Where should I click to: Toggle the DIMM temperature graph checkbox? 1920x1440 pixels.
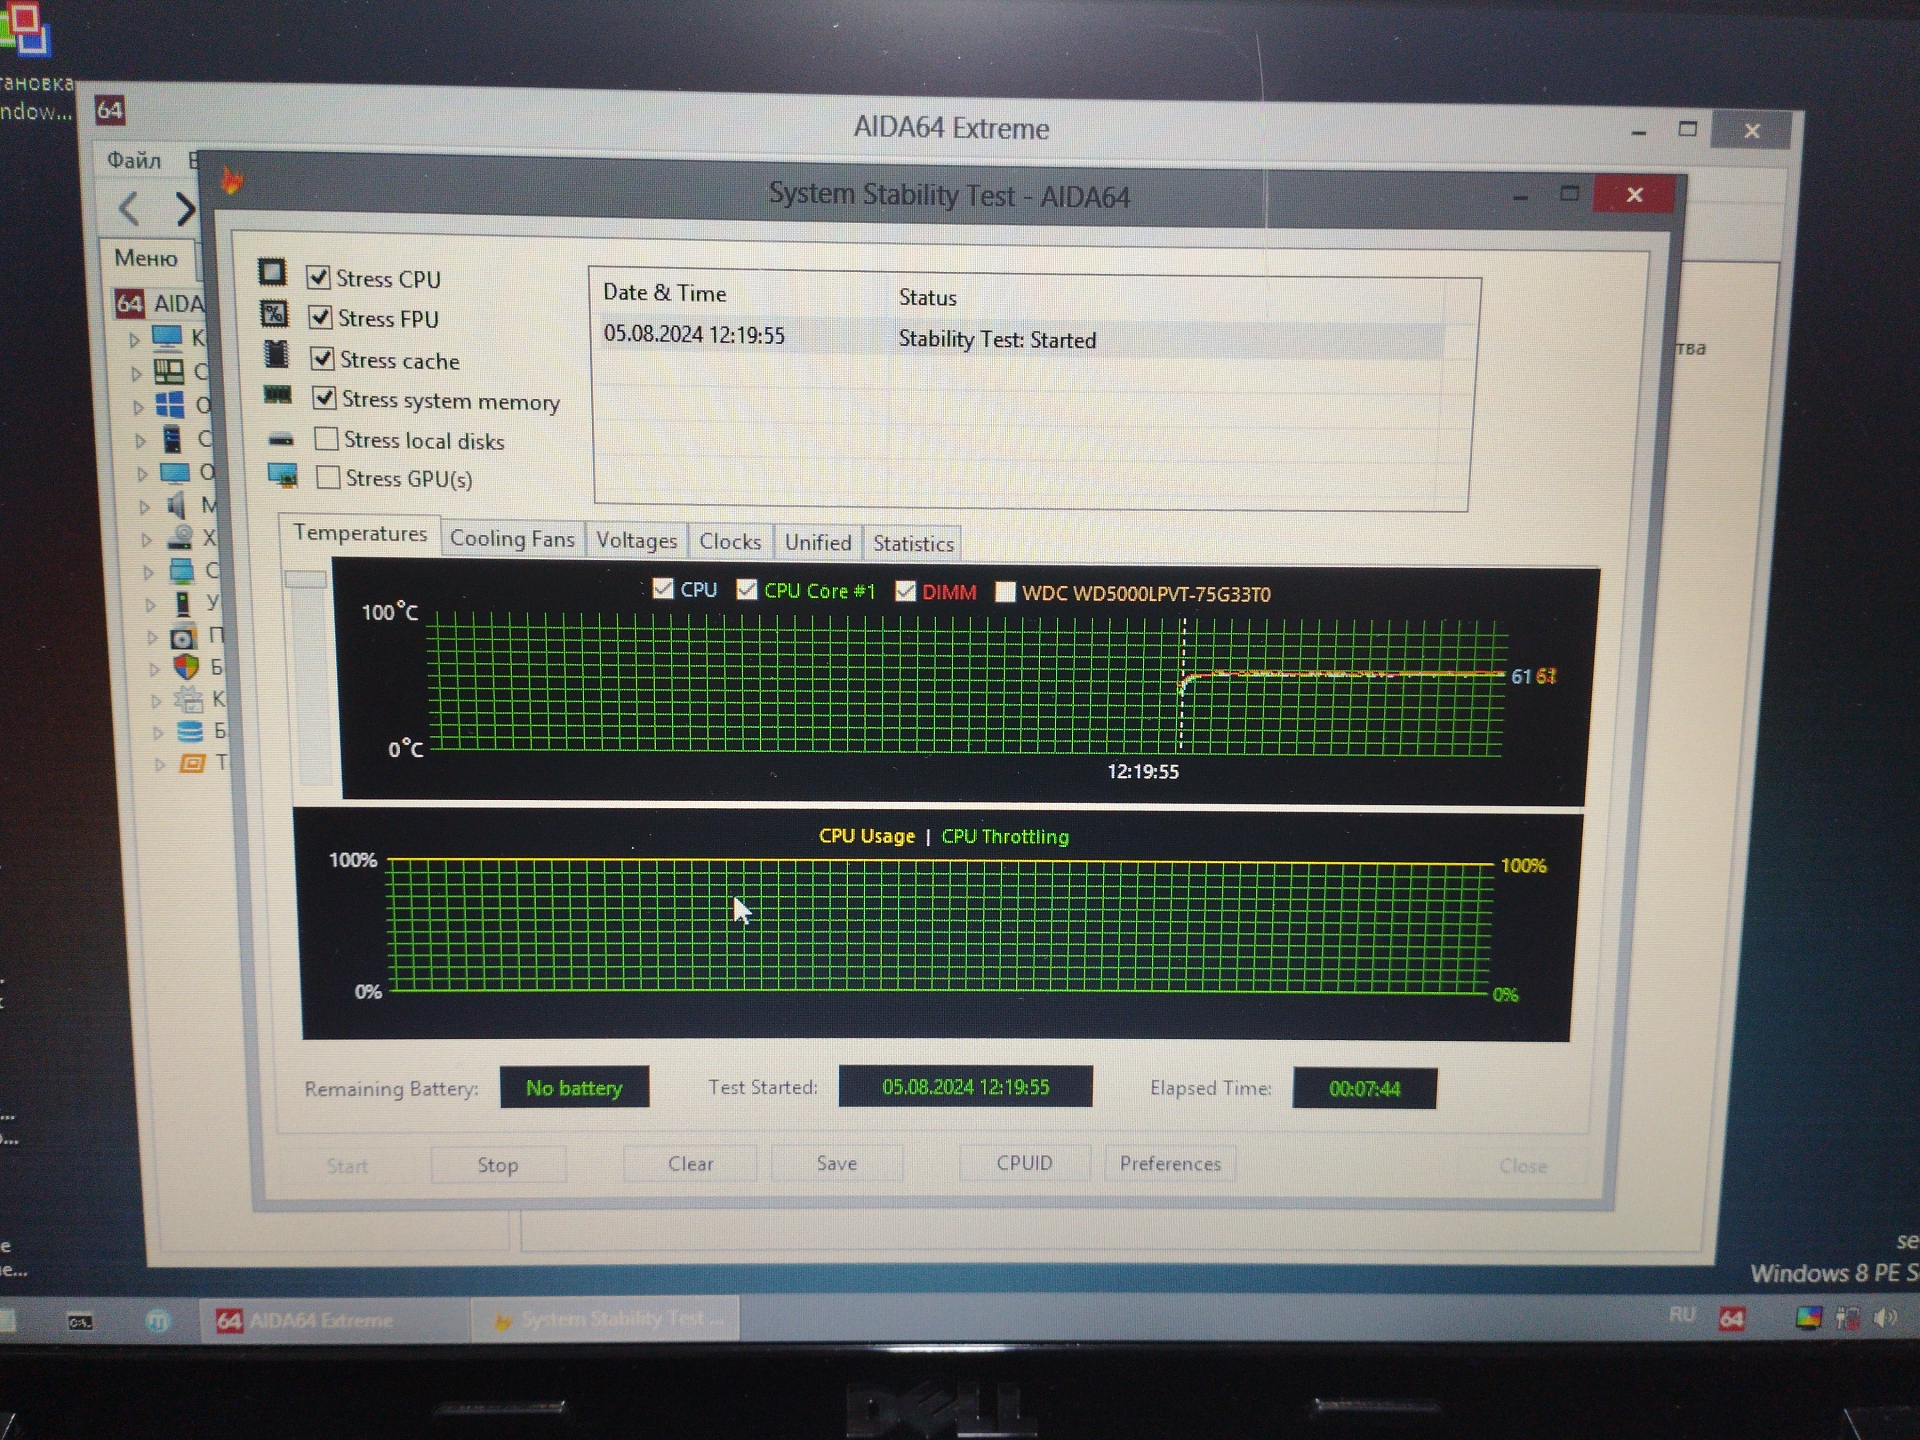coord(906,591)
